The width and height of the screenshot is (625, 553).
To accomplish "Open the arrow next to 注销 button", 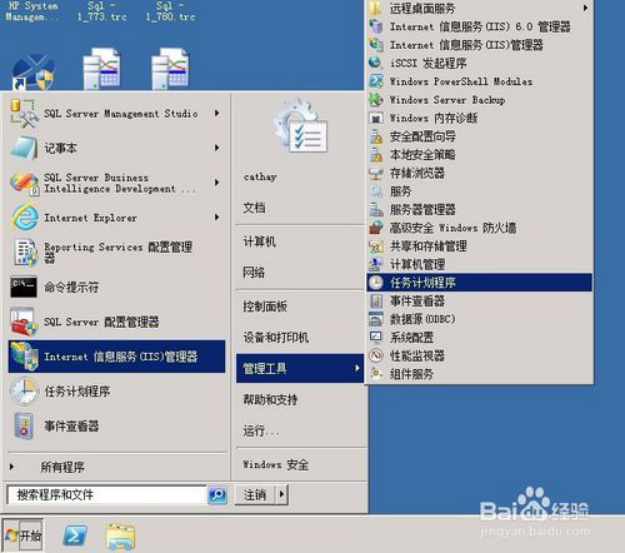I will (x=282, y=494).
